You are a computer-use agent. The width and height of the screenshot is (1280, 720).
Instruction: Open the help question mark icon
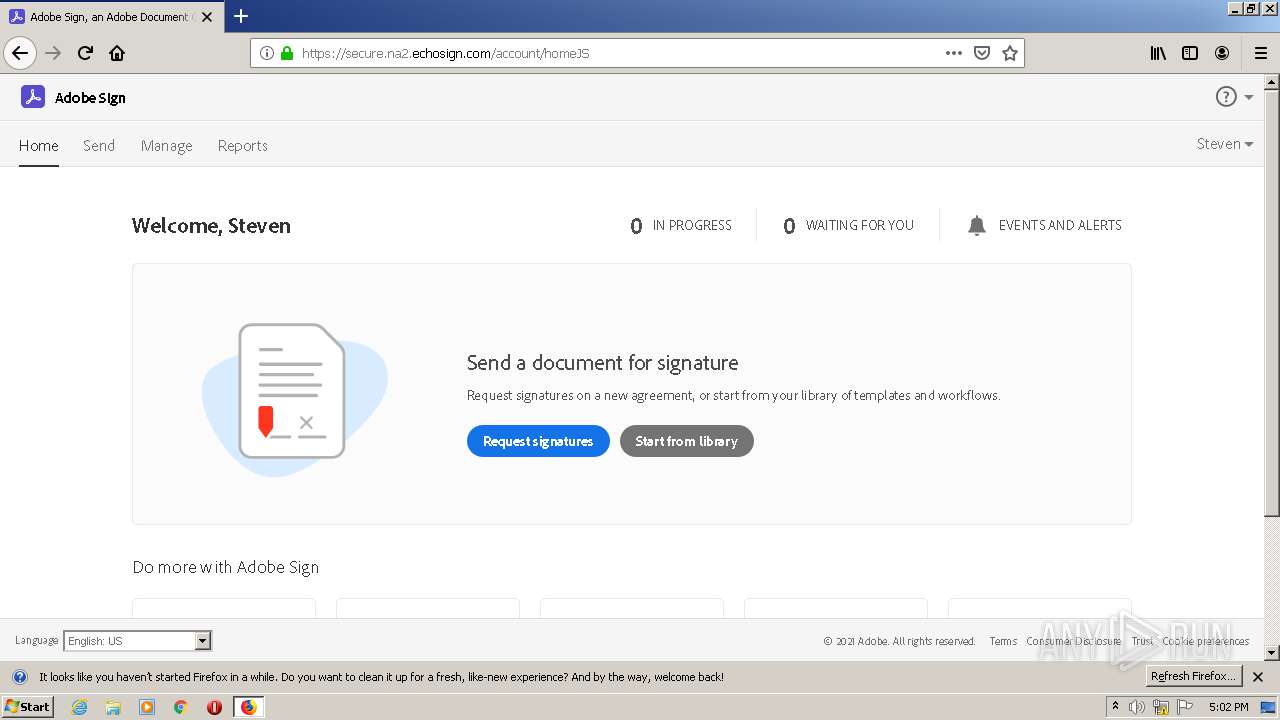pos(1226,97)
